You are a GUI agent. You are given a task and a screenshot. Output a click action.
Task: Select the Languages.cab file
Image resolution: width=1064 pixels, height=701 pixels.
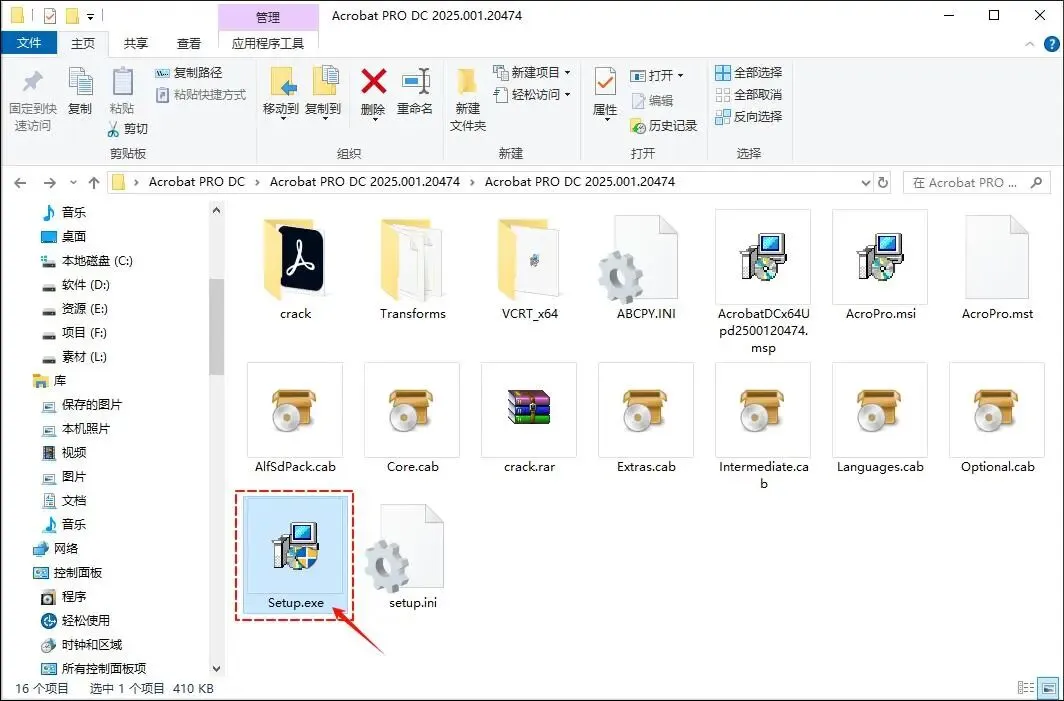coord(880,419)
